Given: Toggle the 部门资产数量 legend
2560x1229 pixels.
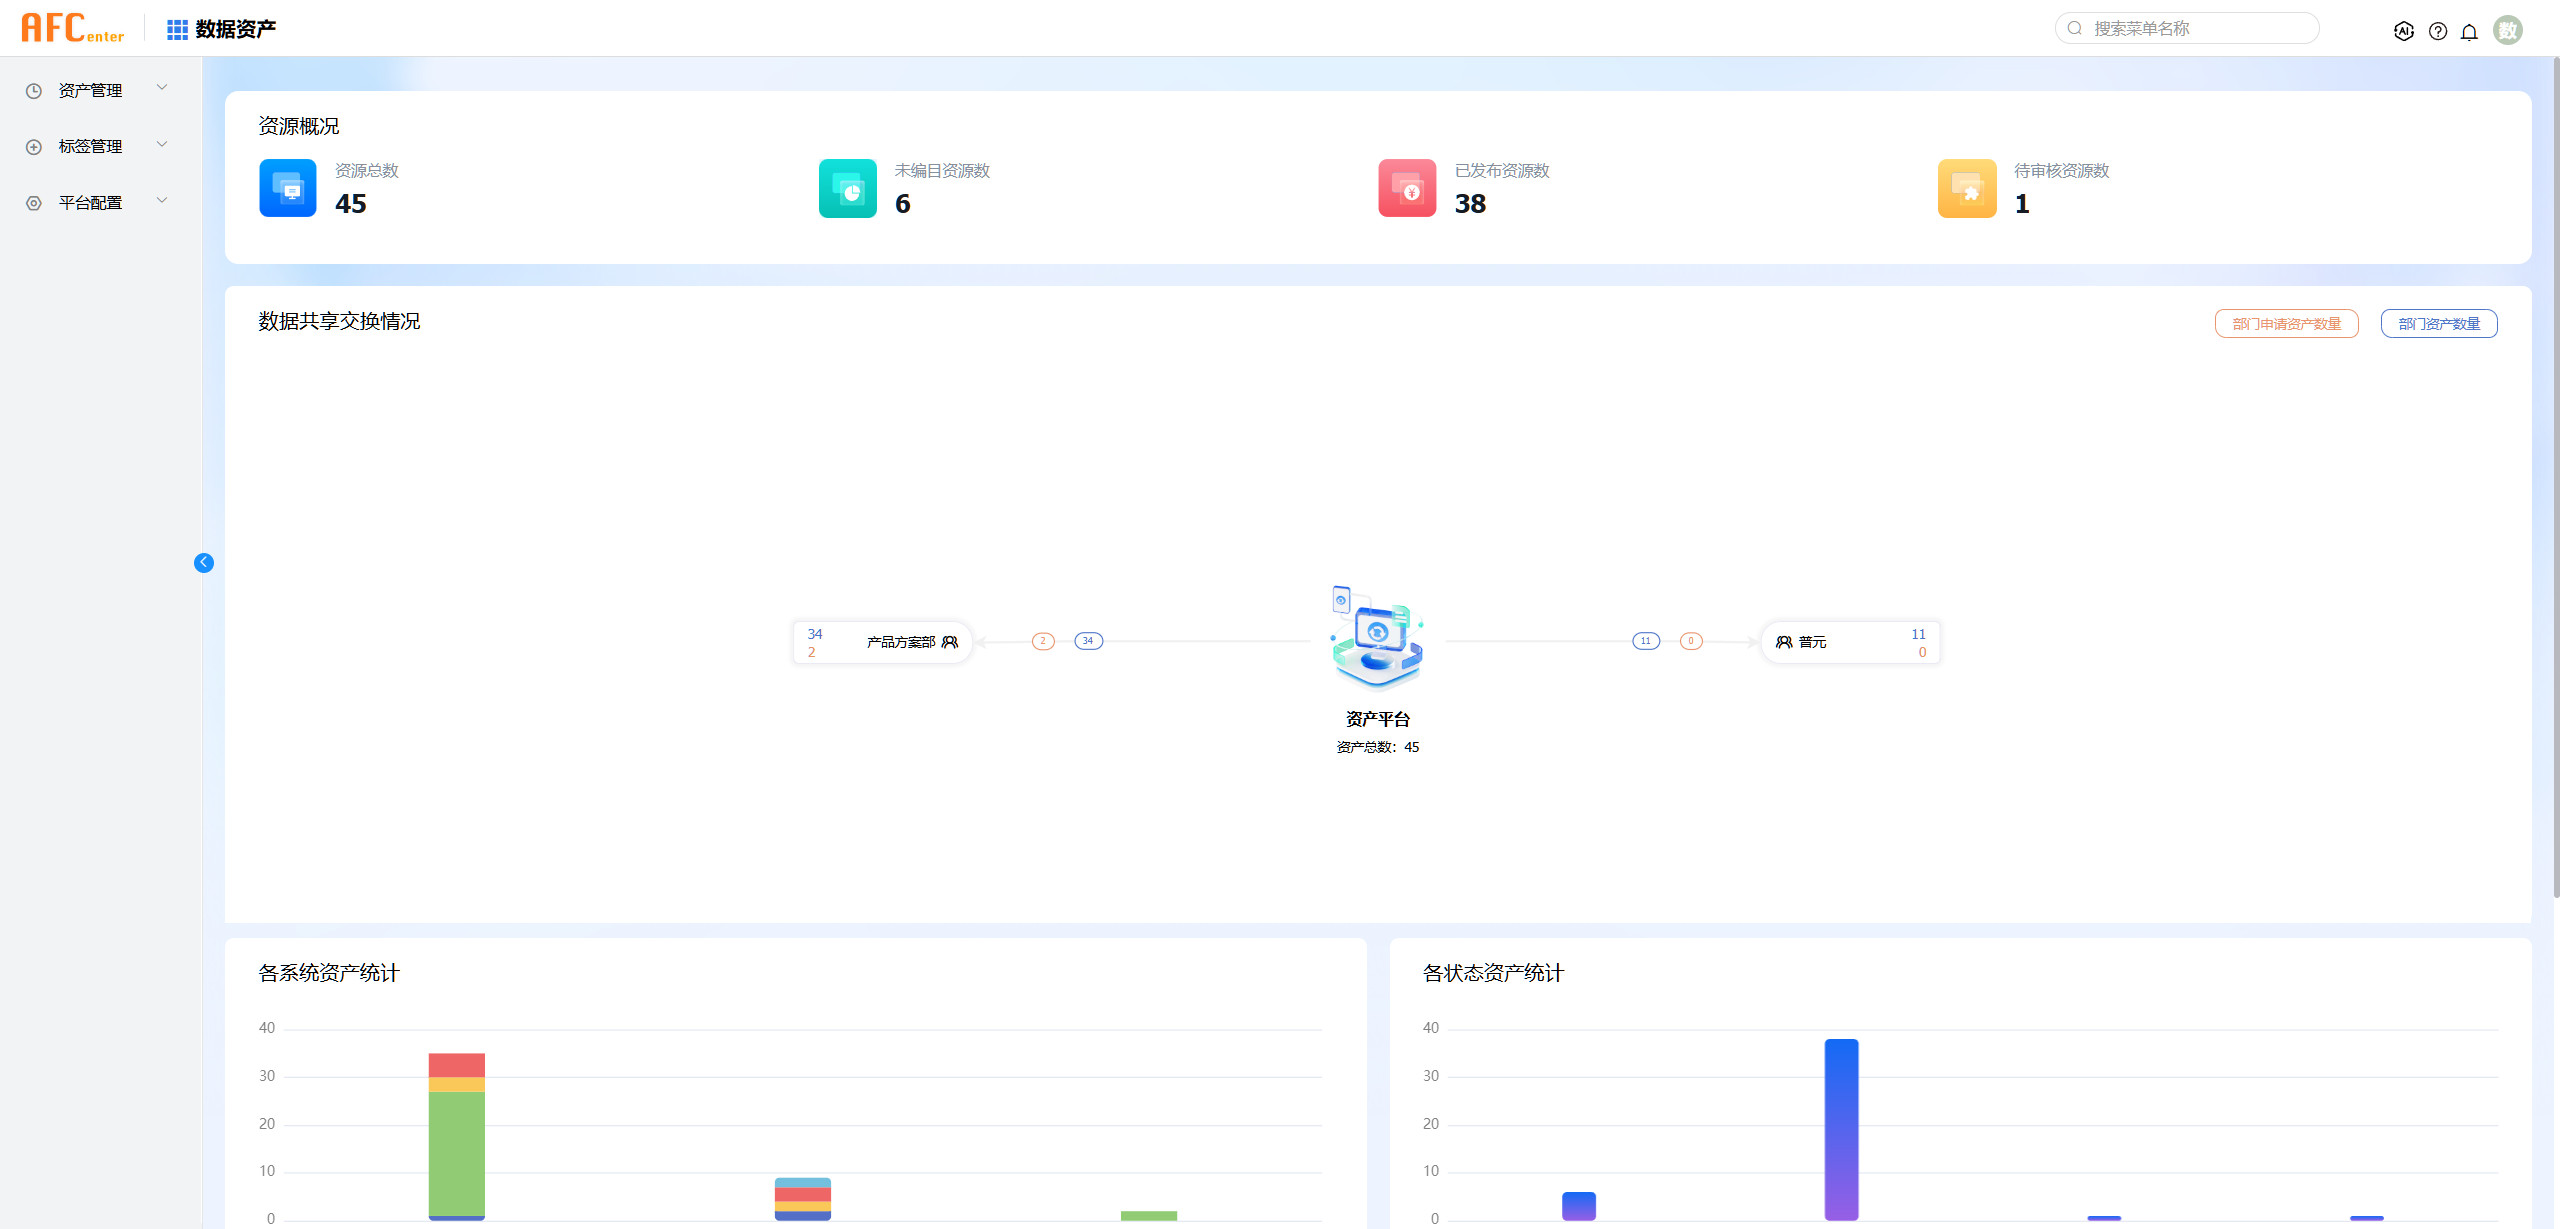Looking at the screenshot, I should click(x=2438, y=324).
